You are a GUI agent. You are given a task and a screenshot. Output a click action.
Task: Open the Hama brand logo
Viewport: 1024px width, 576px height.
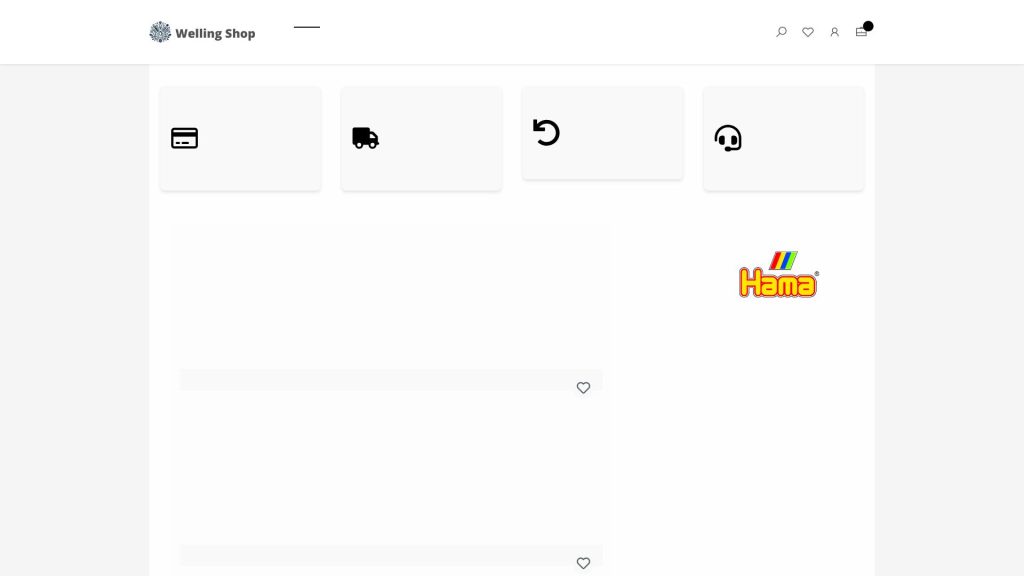point(778,274)
